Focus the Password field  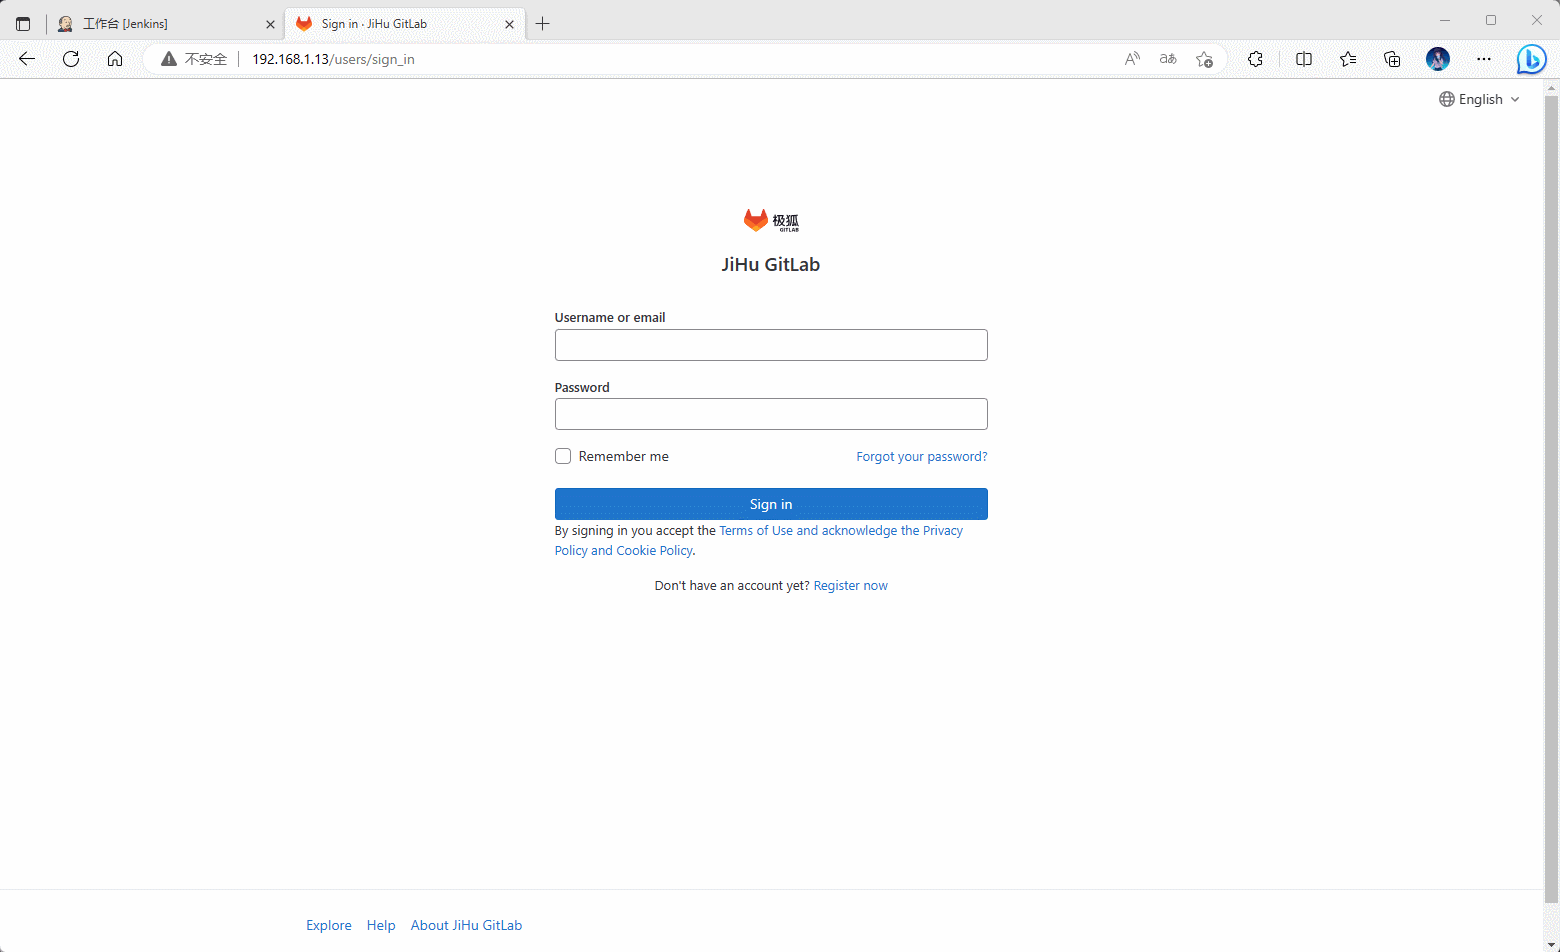(771, 414)
